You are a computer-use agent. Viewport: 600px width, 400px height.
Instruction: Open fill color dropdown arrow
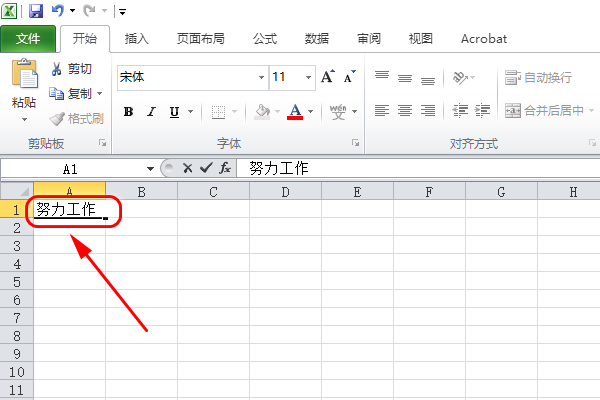click(278, 112)
